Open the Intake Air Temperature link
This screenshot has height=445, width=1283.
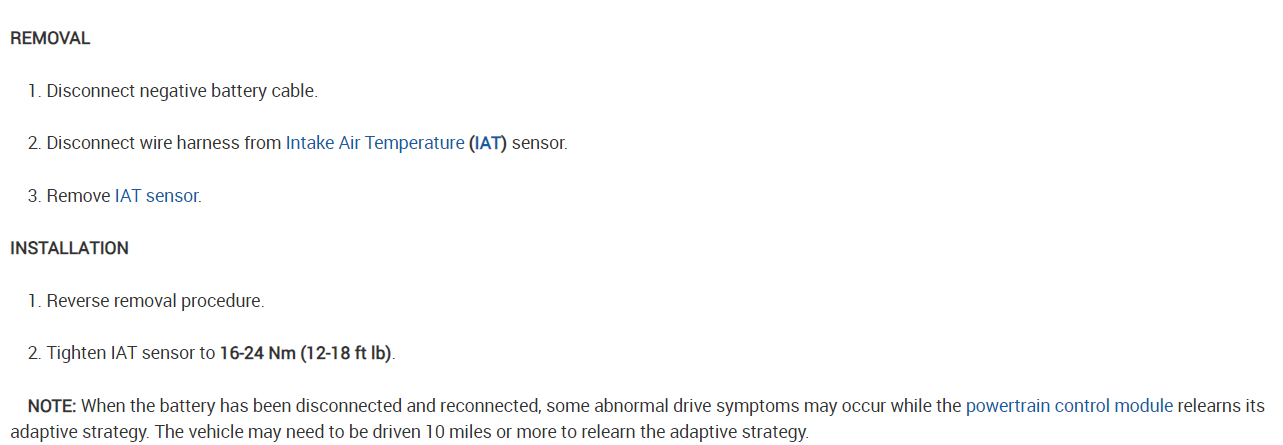(375, 143)
